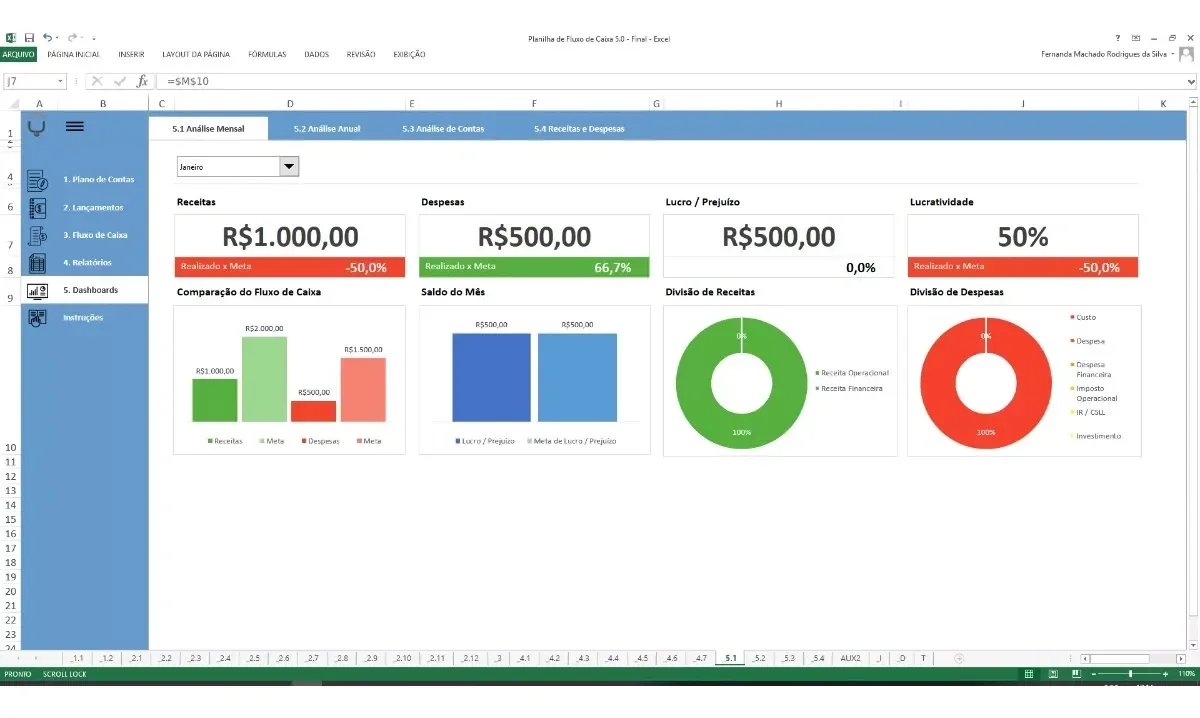
Task: Cancel formula entry with X icon
Action: 97,81
